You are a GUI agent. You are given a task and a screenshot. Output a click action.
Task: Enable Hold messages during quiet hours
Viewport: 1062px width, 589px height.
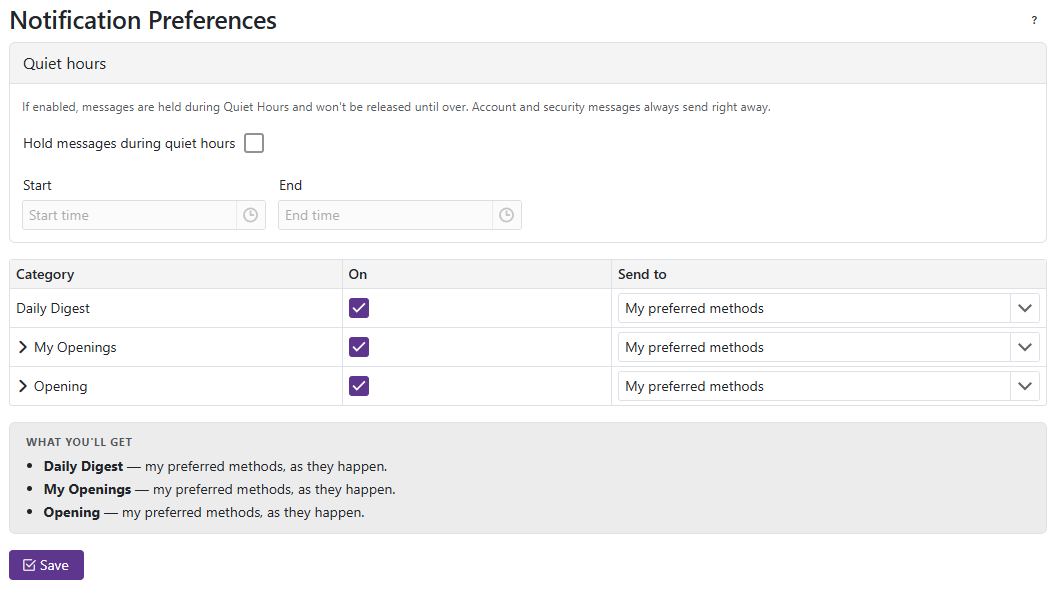[254, 143]
